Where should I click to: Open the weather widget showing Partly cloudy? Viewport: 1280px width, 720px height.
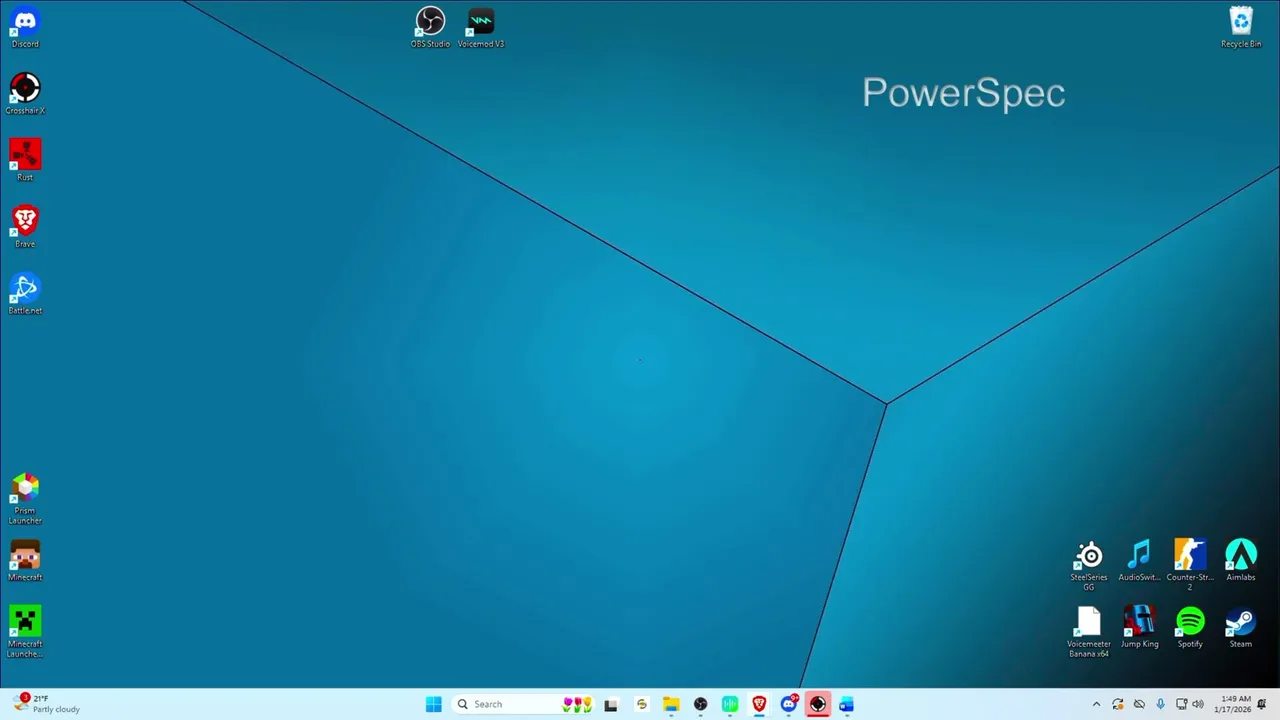point(47,703)
